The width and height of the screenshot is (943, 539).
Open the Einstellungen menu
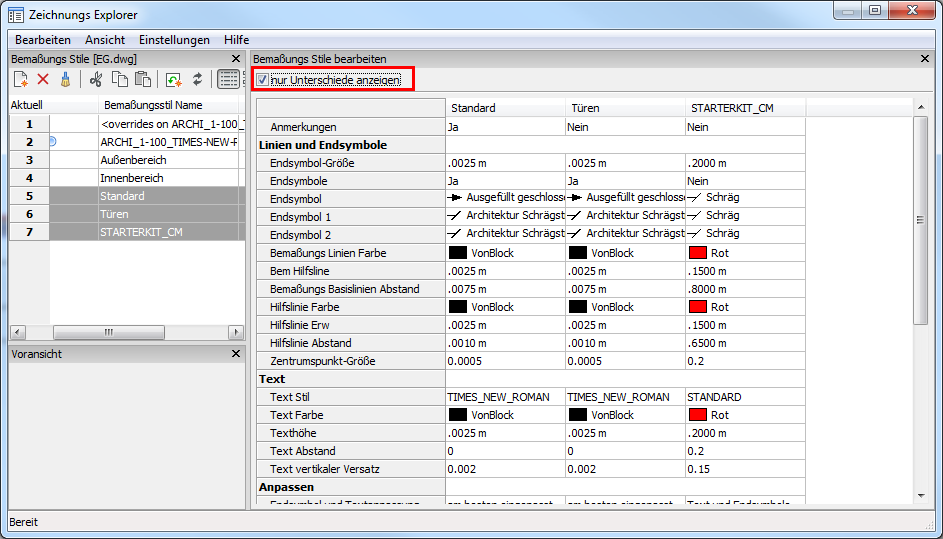(x=174, y=40)
